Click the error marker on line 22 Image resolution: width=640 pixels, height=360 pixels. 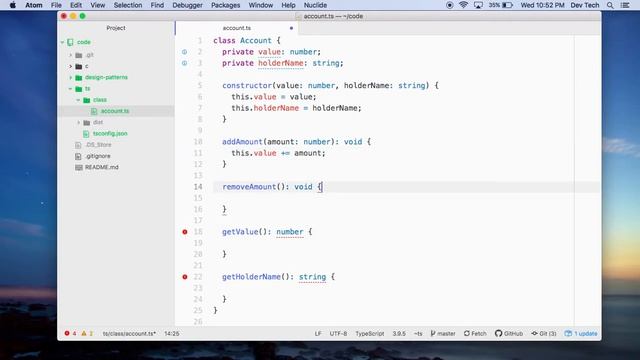tap(184, 277)
